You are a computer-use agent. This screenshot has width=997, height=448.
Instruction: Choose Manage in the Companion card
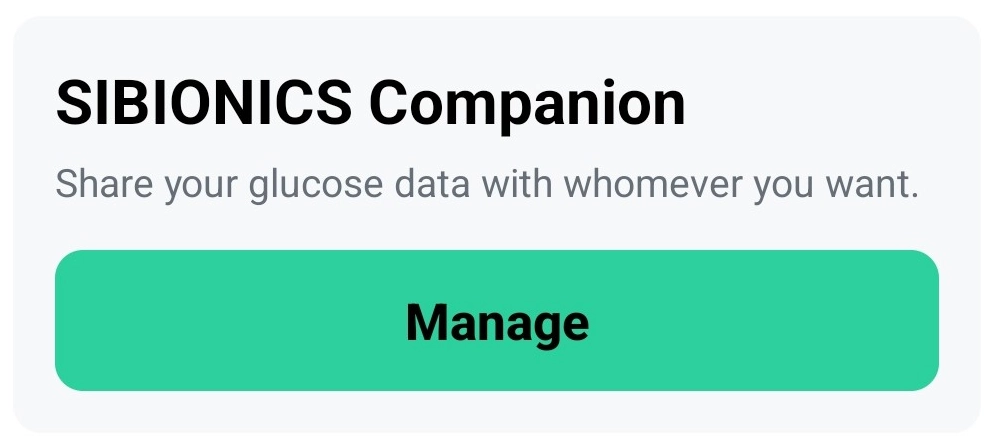click(x=497, y=321)
